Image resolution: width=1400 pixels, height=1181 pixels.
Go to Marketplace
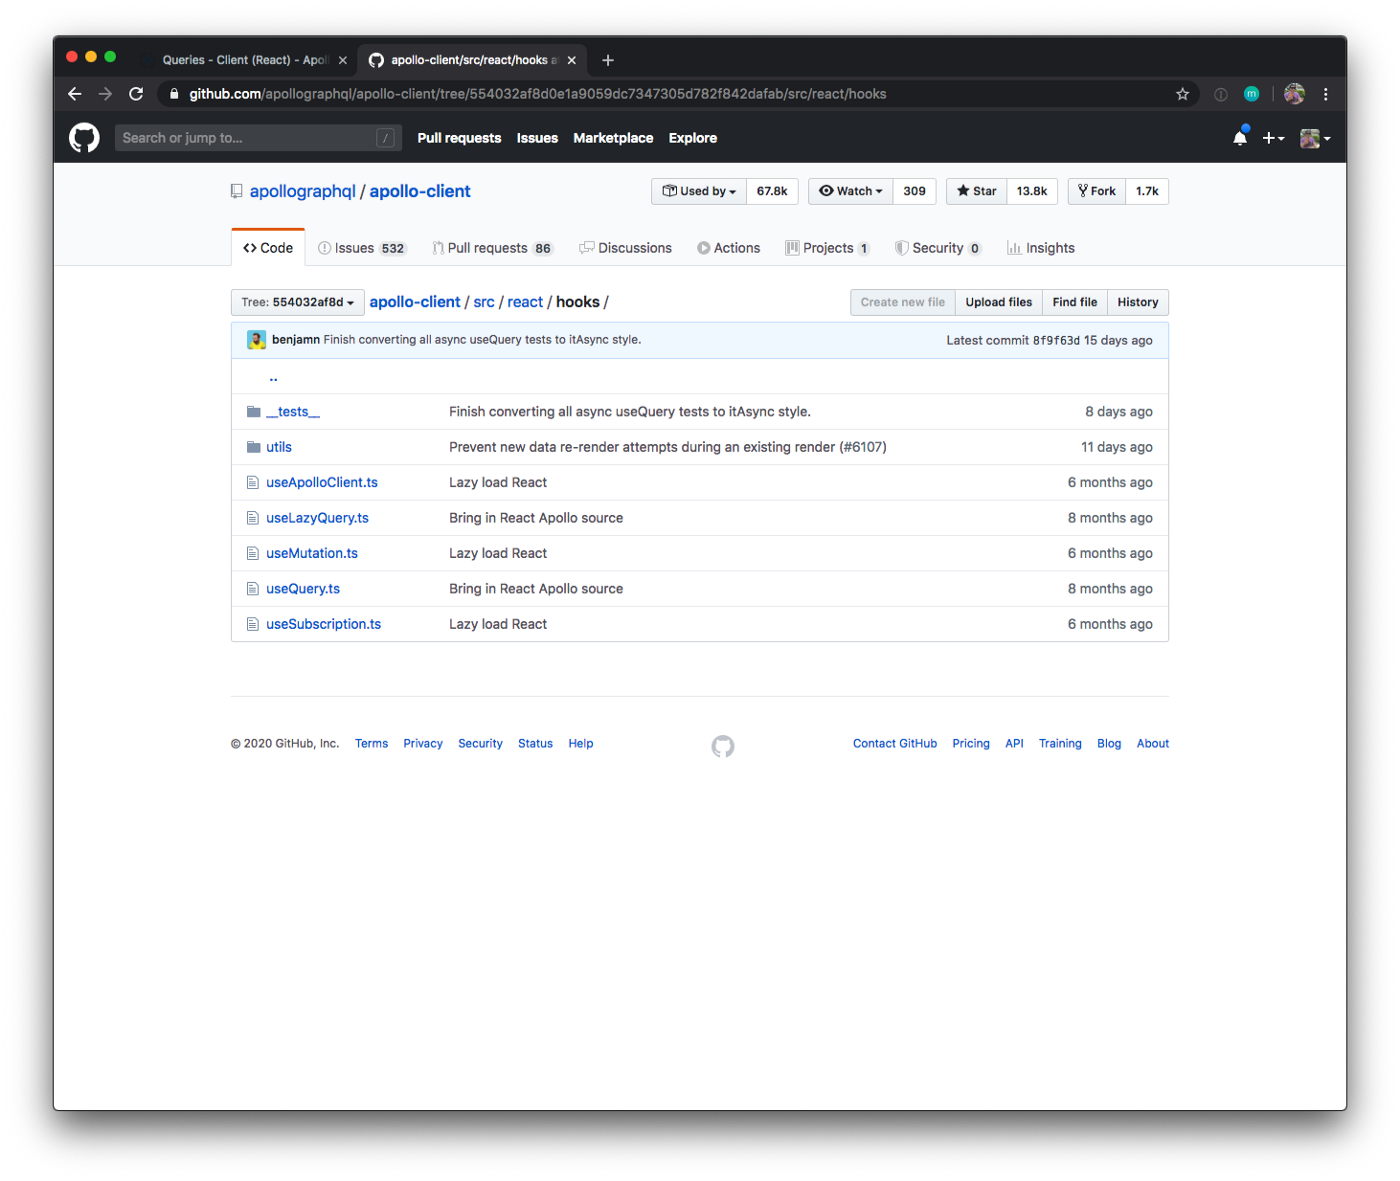click(613, 138)
